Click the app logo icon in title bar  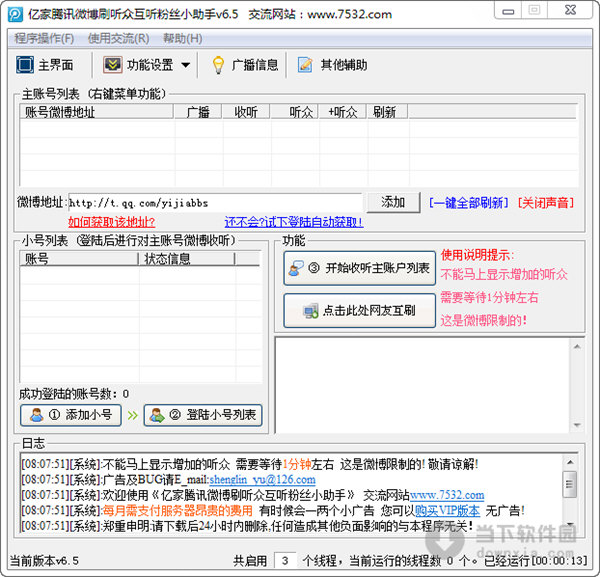pyautogui.click(x=16, y=15)
